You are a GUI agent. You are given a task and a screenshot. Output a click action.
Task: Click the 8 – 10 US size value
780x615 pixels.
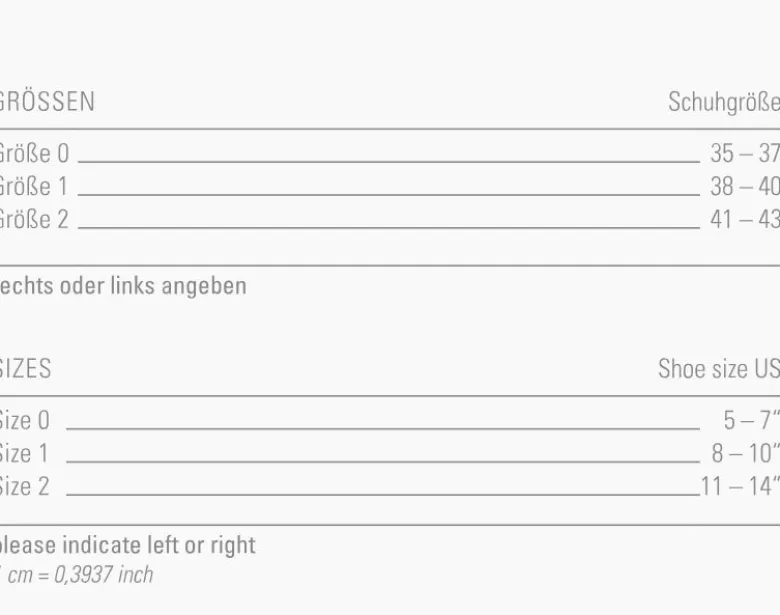tap(745, 454)
